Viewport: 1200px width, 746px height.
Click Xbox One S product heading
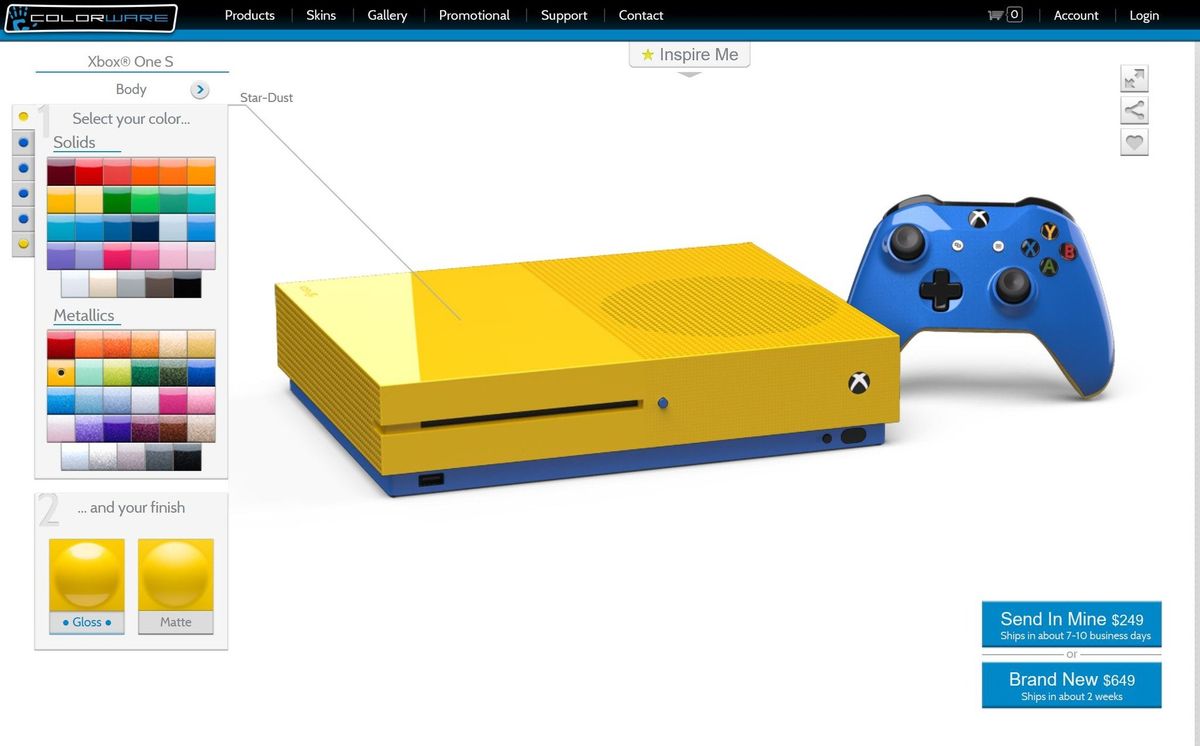[131, 61]
